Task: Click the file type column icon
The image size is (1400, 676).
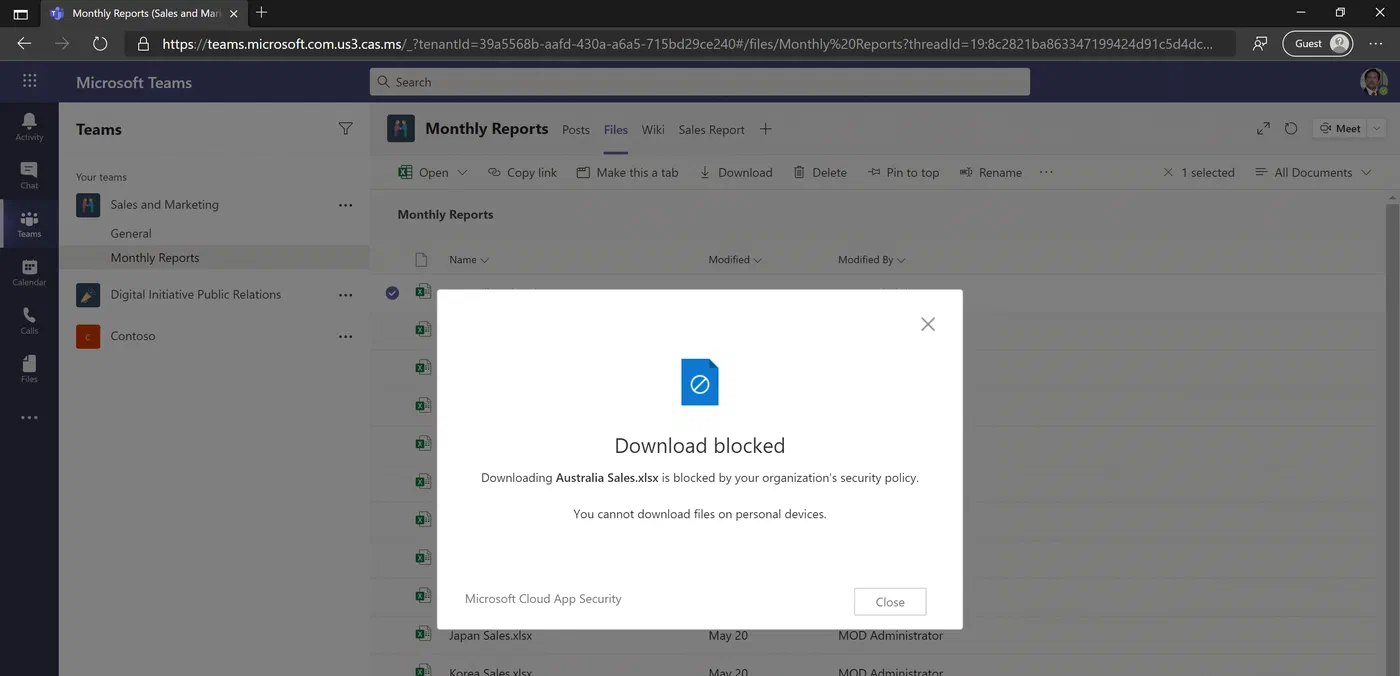Action: (421, 260)
